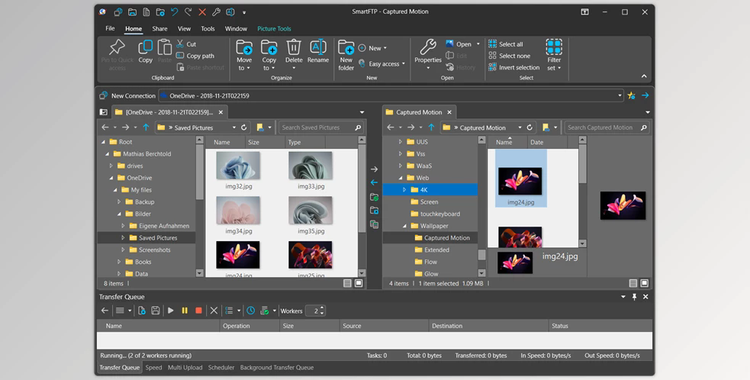Click the refresh icon beside Saved Pictures path

pyautogui.click(x=244, y=128)
